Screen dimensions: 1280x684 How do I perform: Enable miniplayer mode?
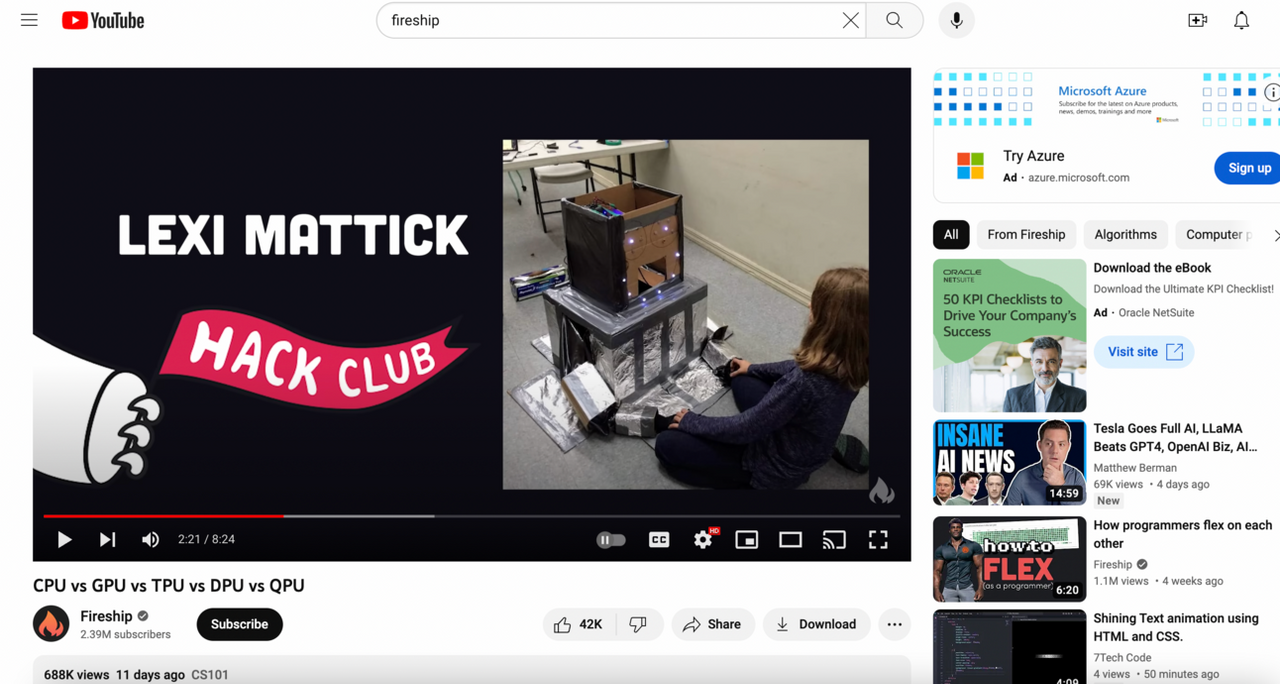pos(747,540)
